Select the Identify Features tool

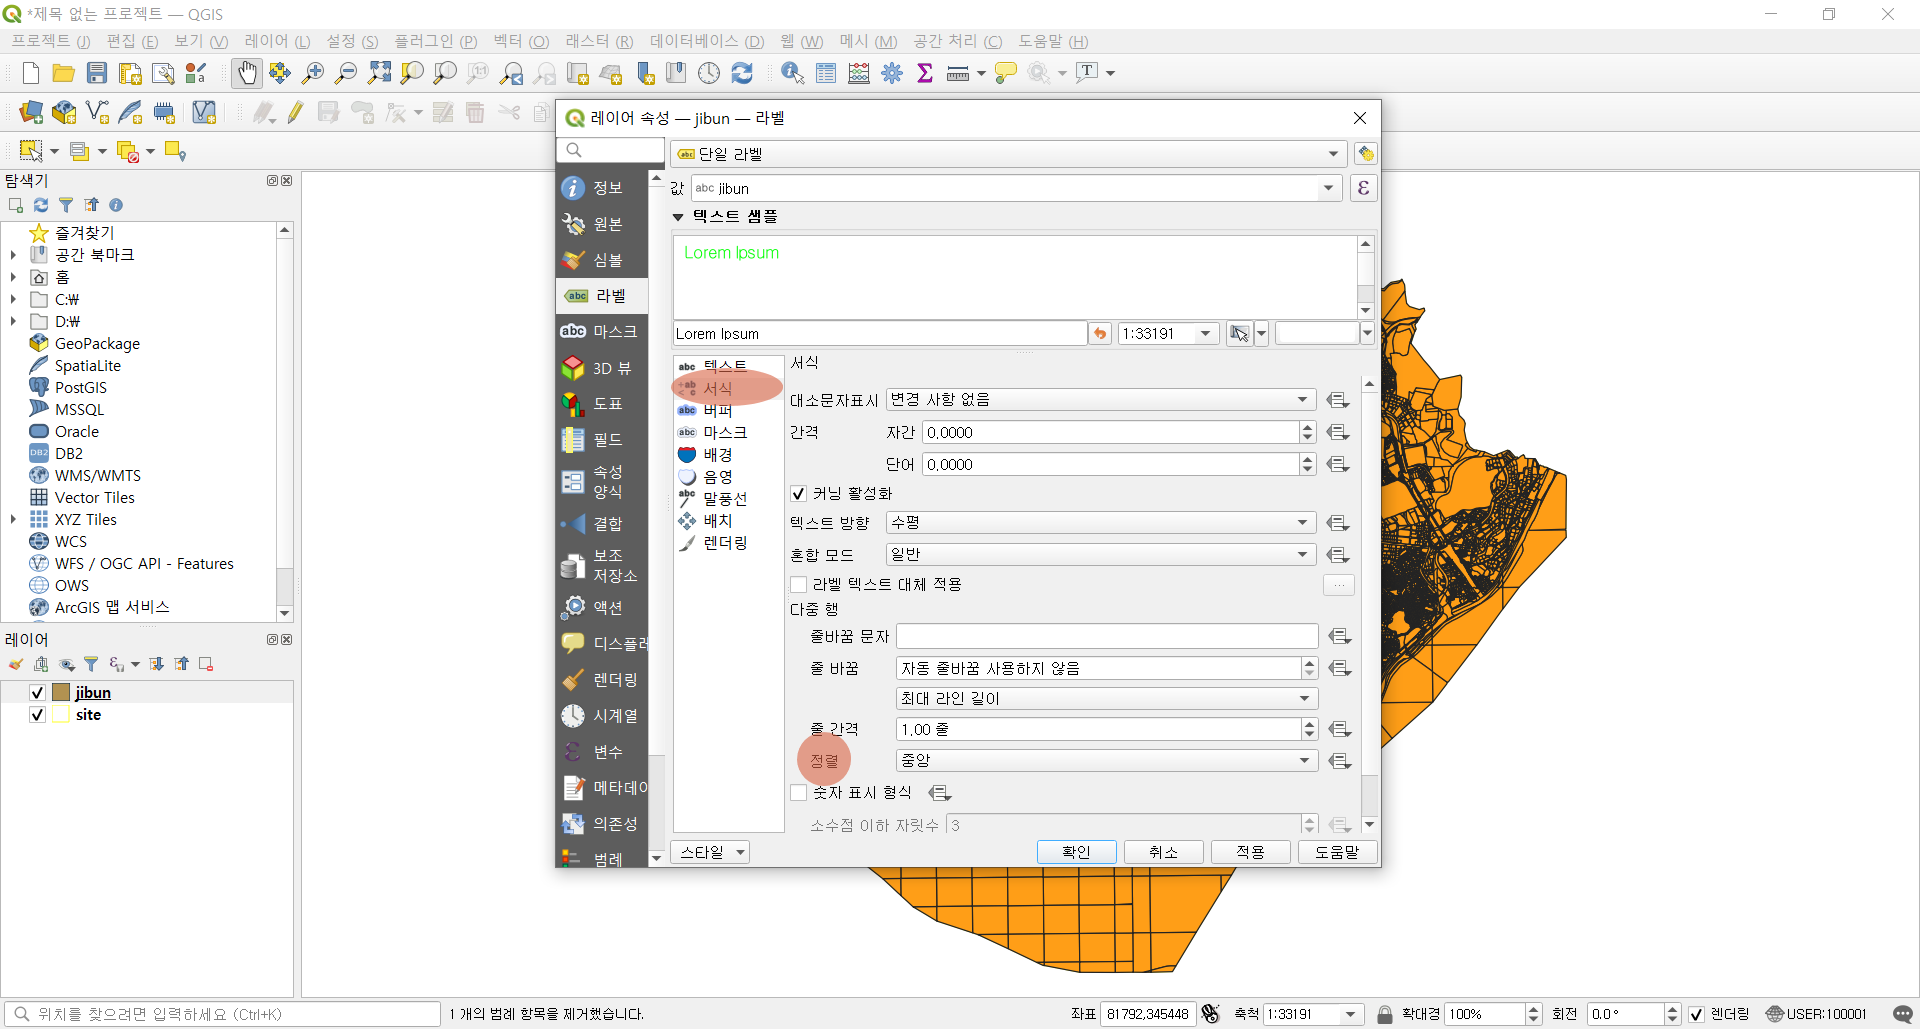pyautogui.click(x=793, y=73)
